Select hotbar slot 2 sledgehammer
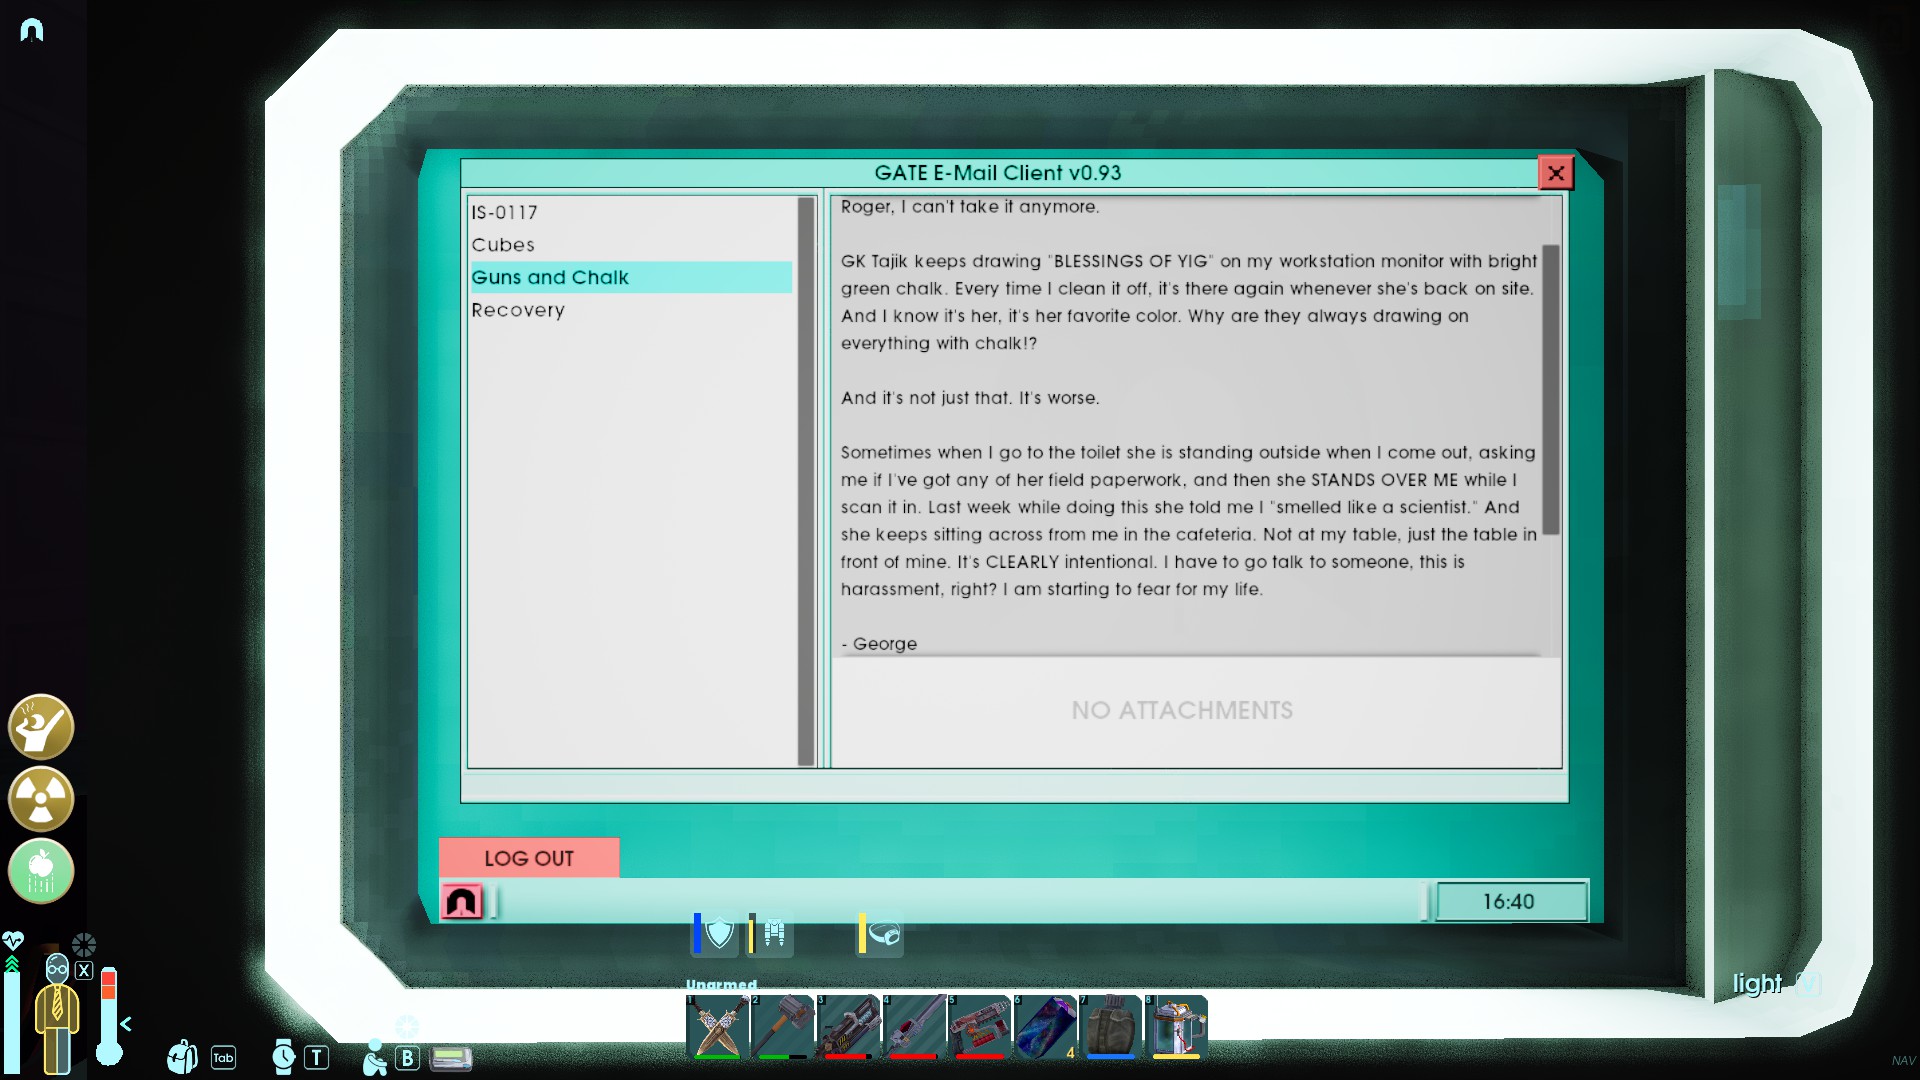The height and width of the screenshot is (1080, 1920). click(783, 1027)
